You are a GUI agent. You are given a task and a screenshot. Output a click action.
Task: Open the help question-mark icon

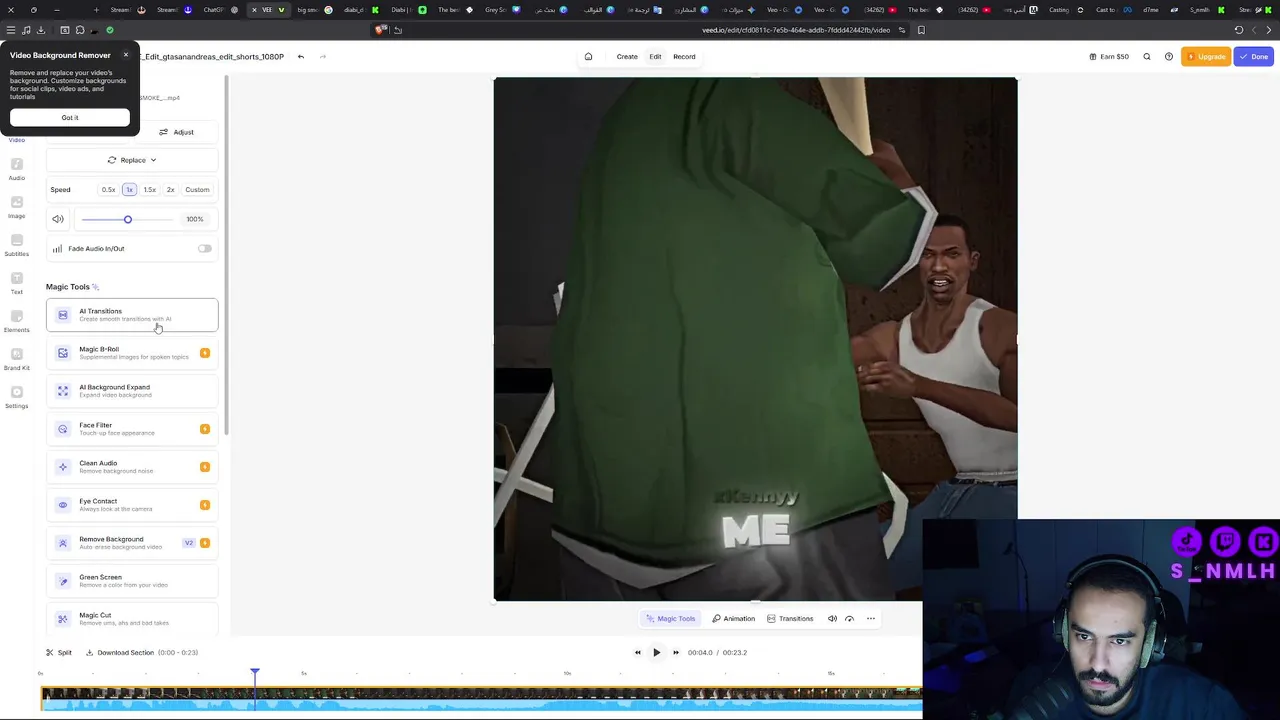(1168, 57)
